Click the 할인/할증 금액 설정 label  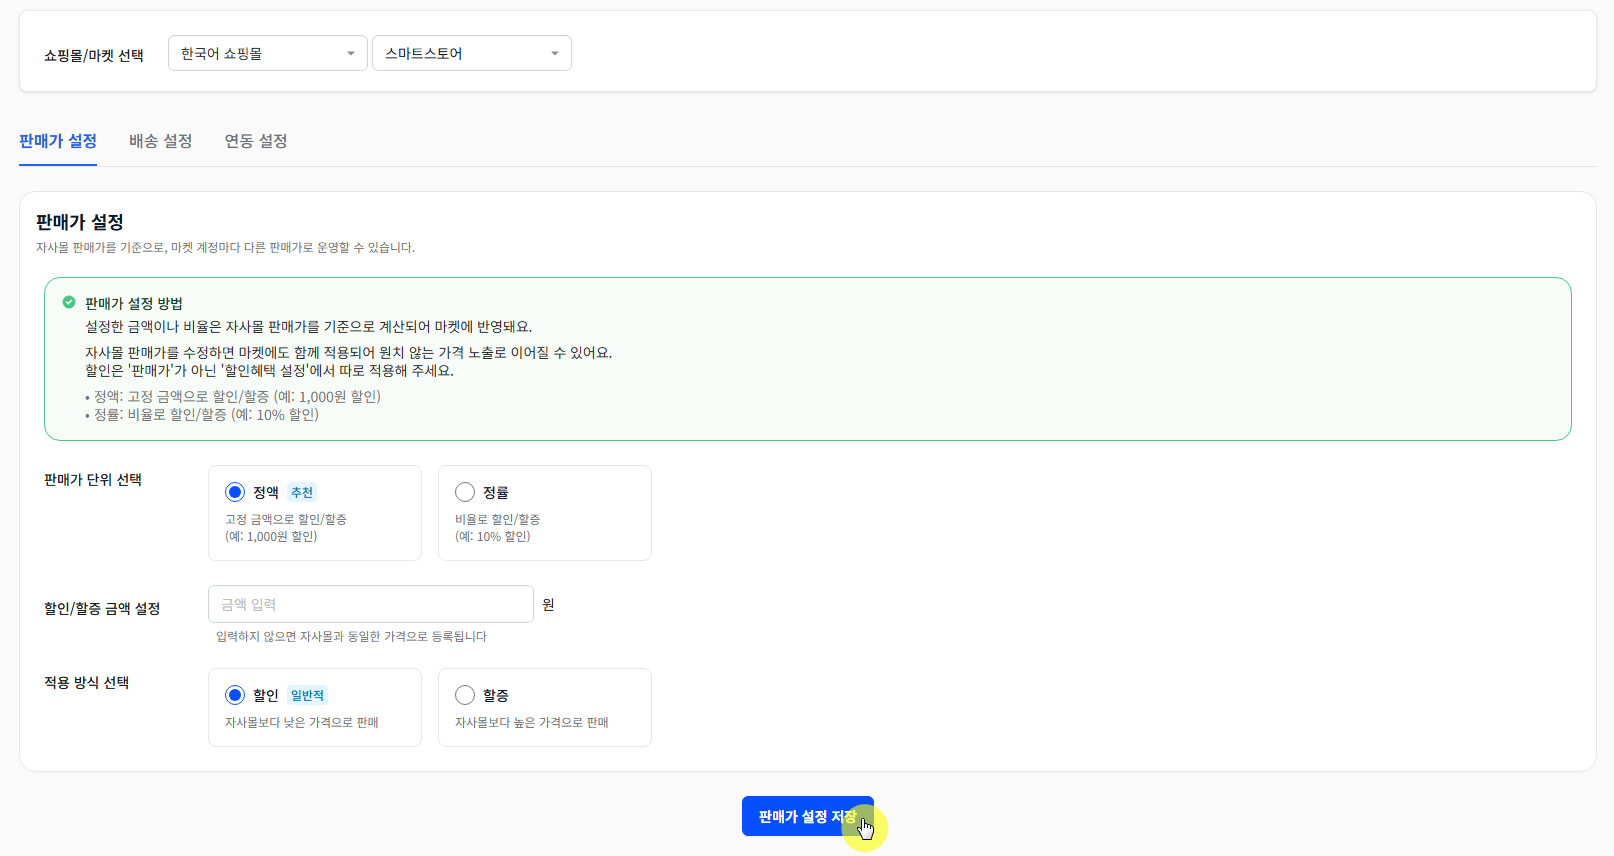pyautogui.click(x=102, y=608)
